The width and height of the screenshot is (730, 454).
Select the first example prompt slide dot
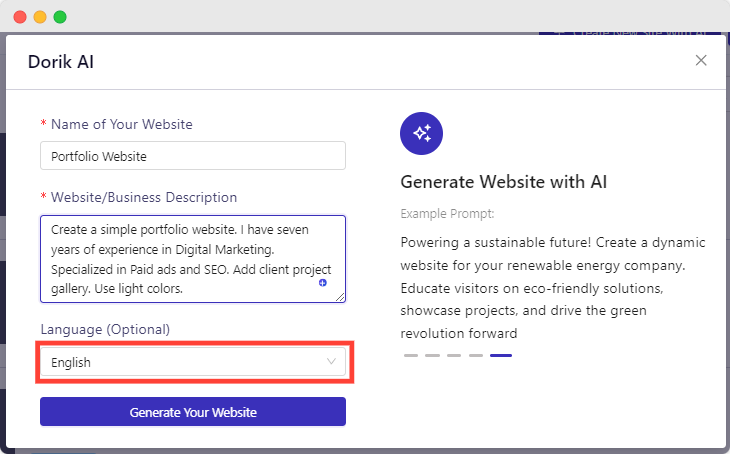click(411, 355)
